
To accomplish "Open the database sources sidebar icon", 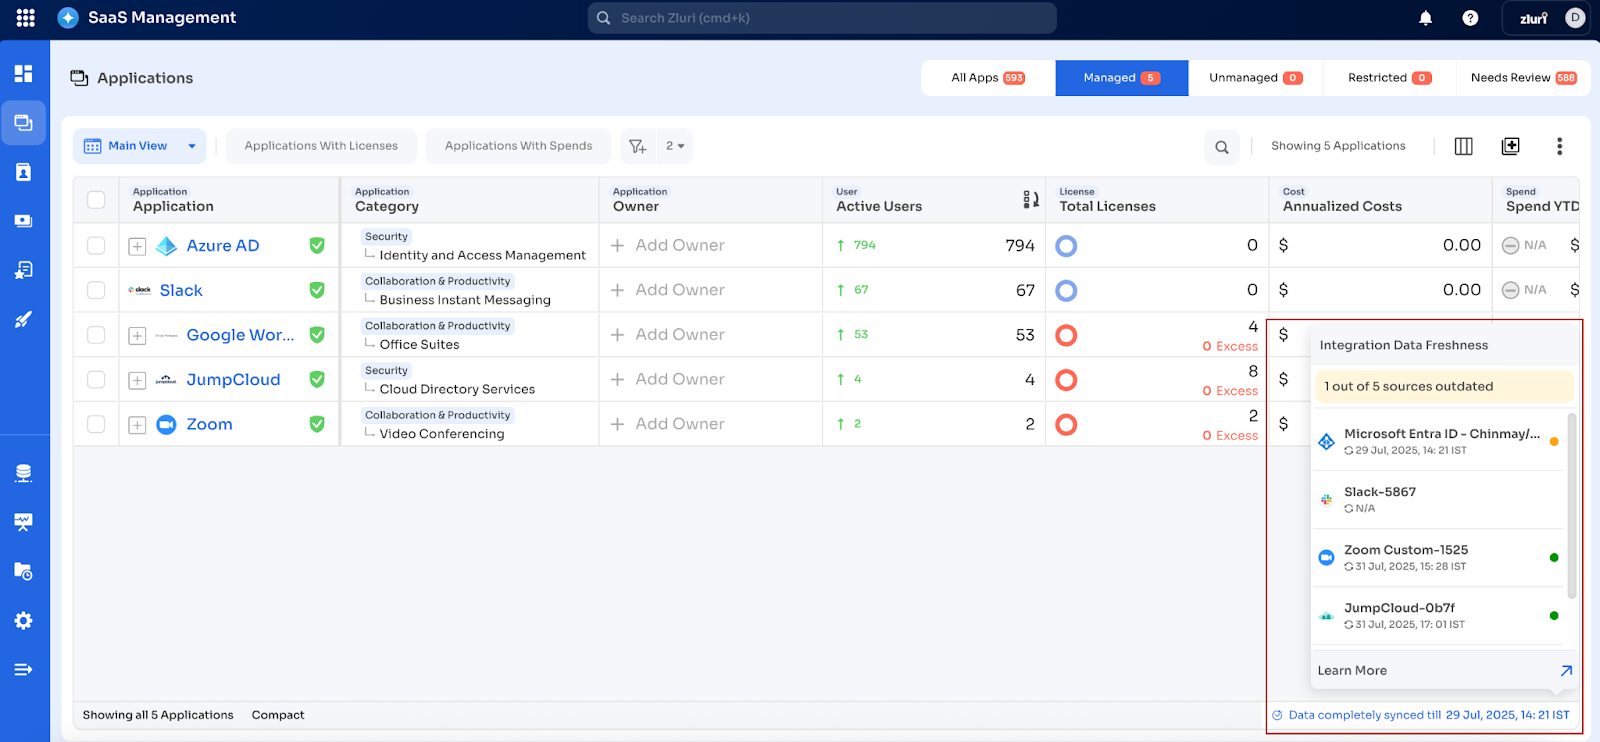I will click(24, 473).
